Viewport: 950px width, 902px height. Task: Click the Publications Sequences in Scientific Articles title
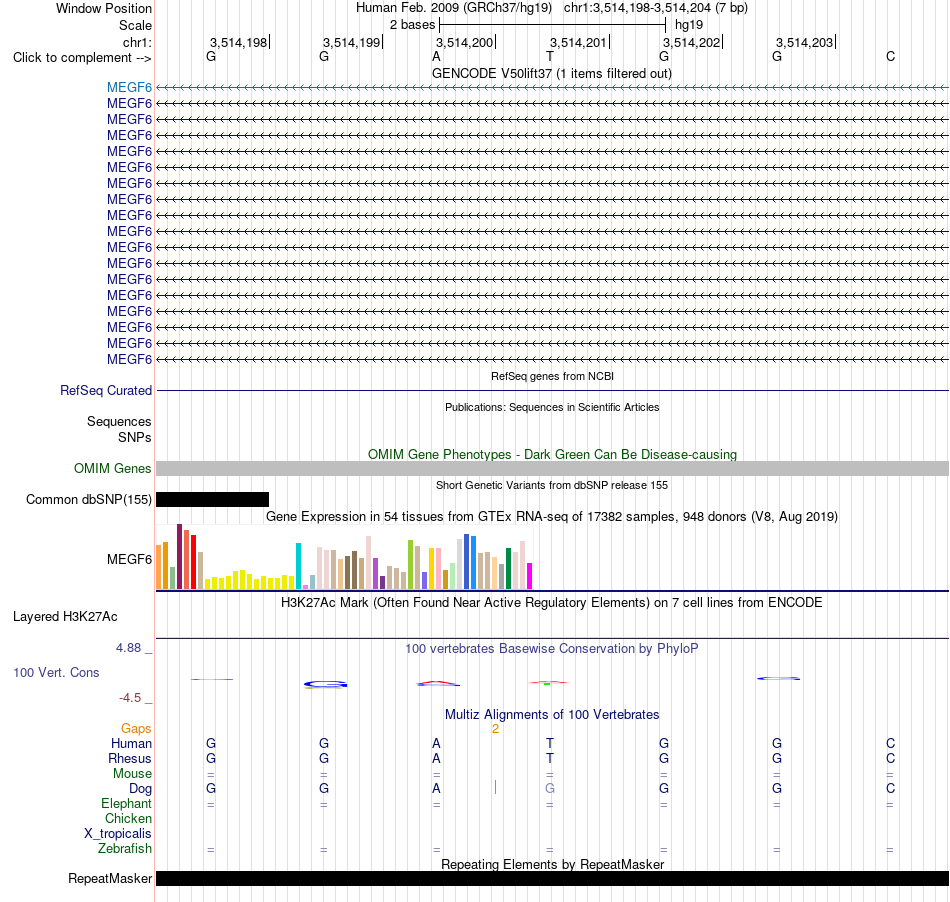tap(552, 407)
